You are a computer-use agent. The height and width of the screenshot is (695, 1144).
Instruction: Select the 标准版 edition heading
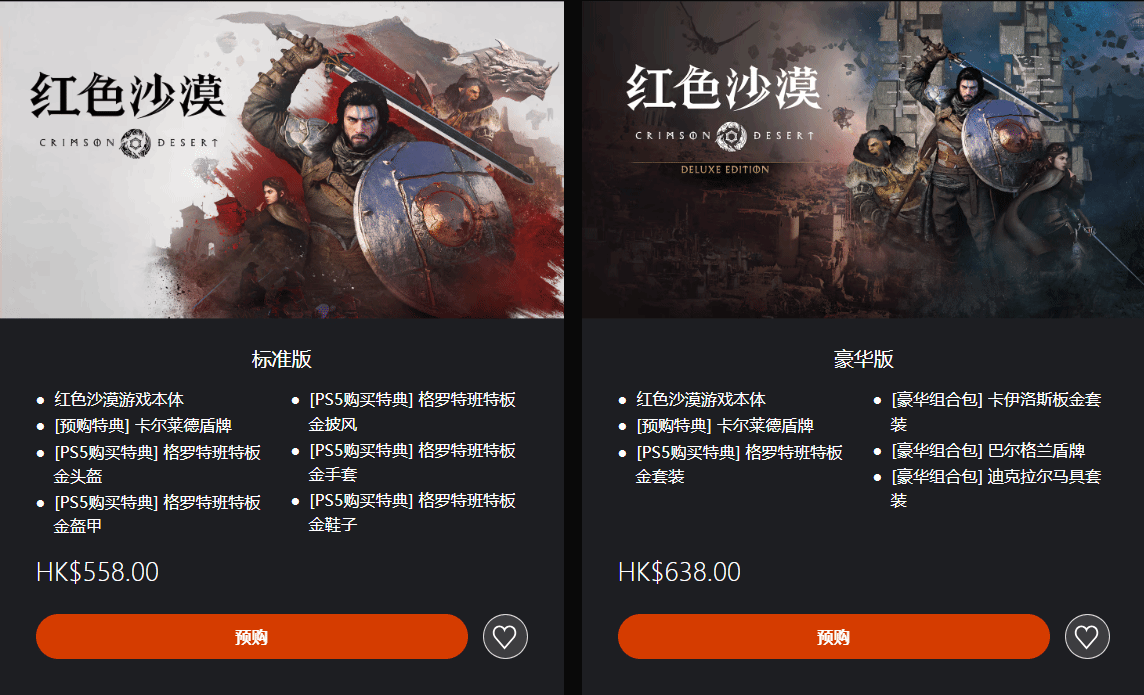pyautogui.click(x=282, y=359)
